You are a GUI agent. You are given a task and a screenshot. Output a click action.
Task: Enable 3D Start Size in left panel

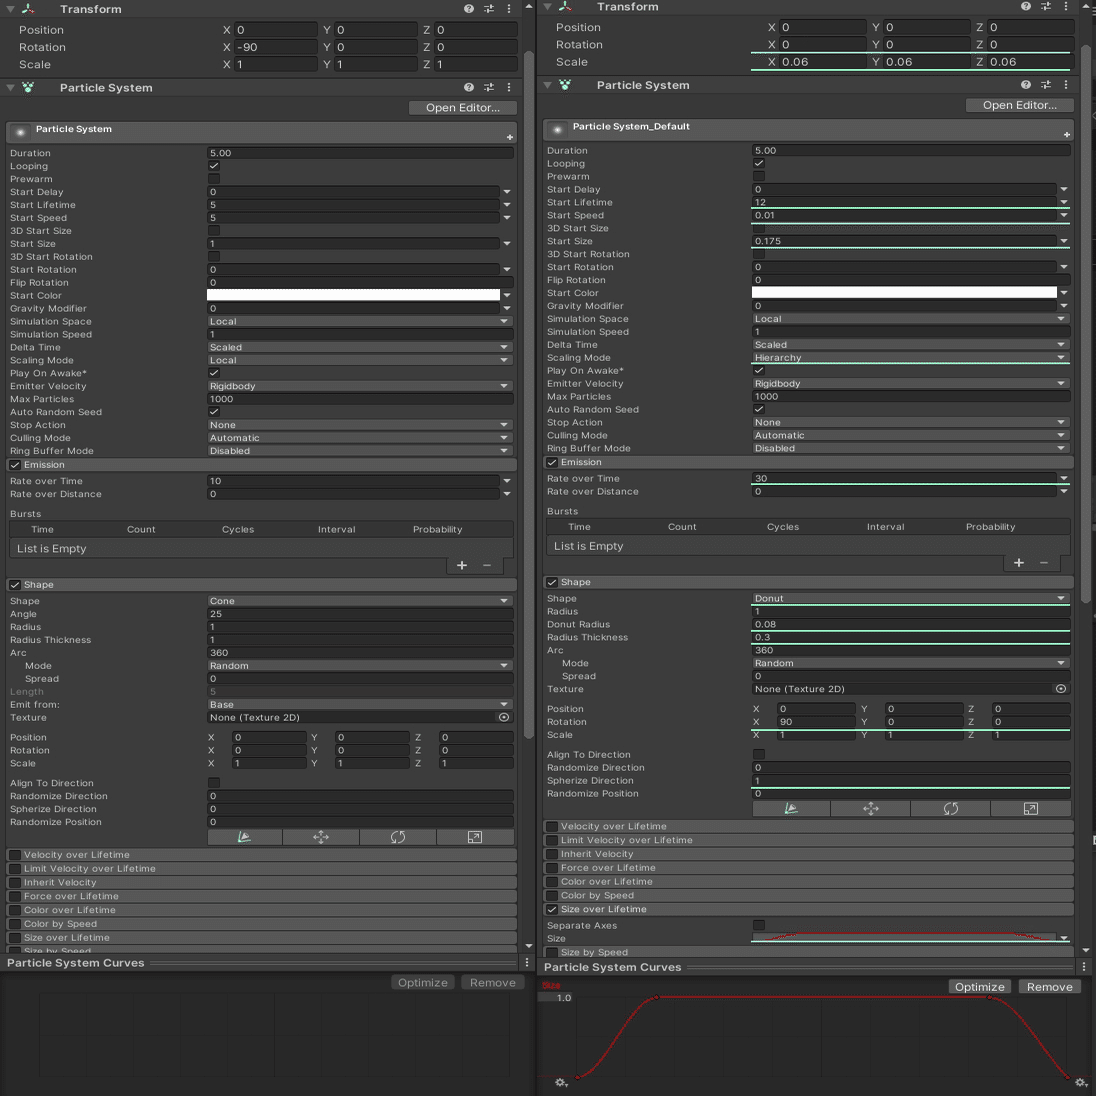pyautogui.click(x=214, y=231)
